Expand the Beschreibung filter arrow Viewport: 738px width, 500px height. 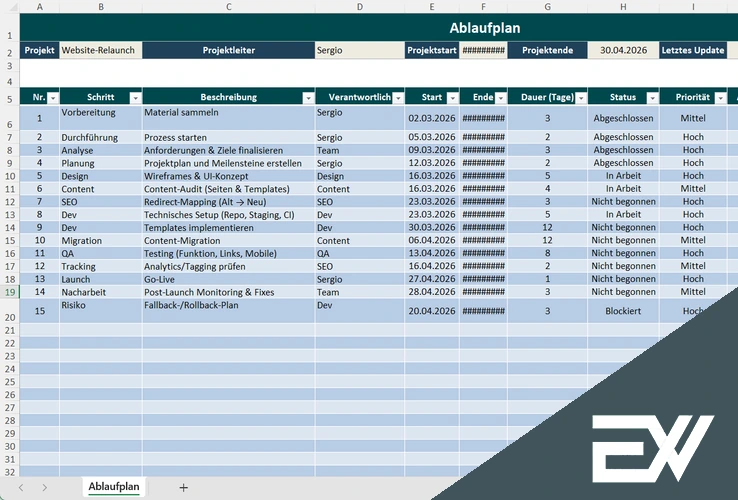(306, 98)
